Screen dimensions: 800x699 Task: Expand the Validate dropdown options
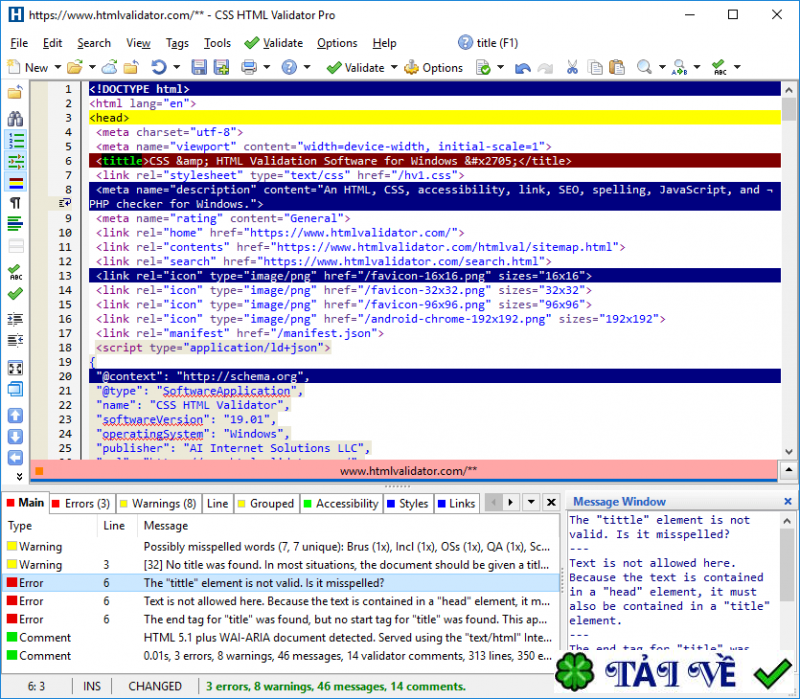[x=393, y=67]
